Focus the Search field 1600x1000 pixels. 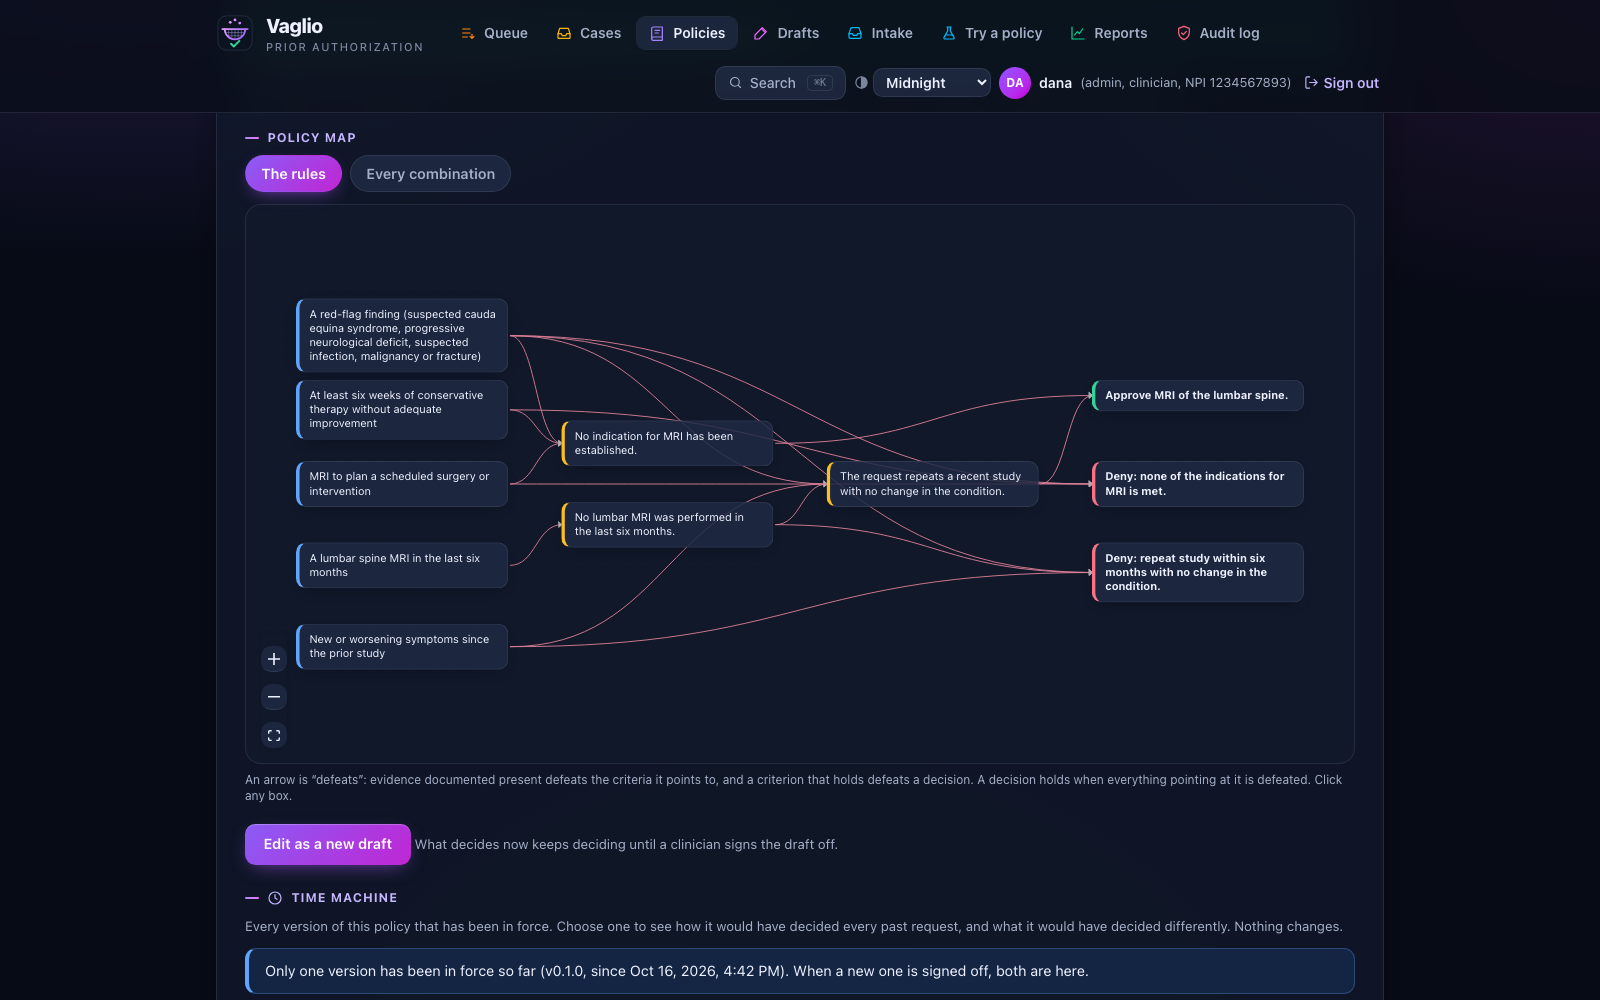(x=780, y=83)
